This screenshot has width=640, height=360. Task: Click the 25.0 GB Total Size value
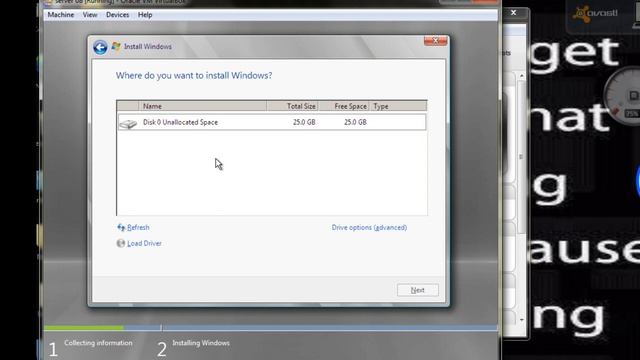(x=304, y=122)
